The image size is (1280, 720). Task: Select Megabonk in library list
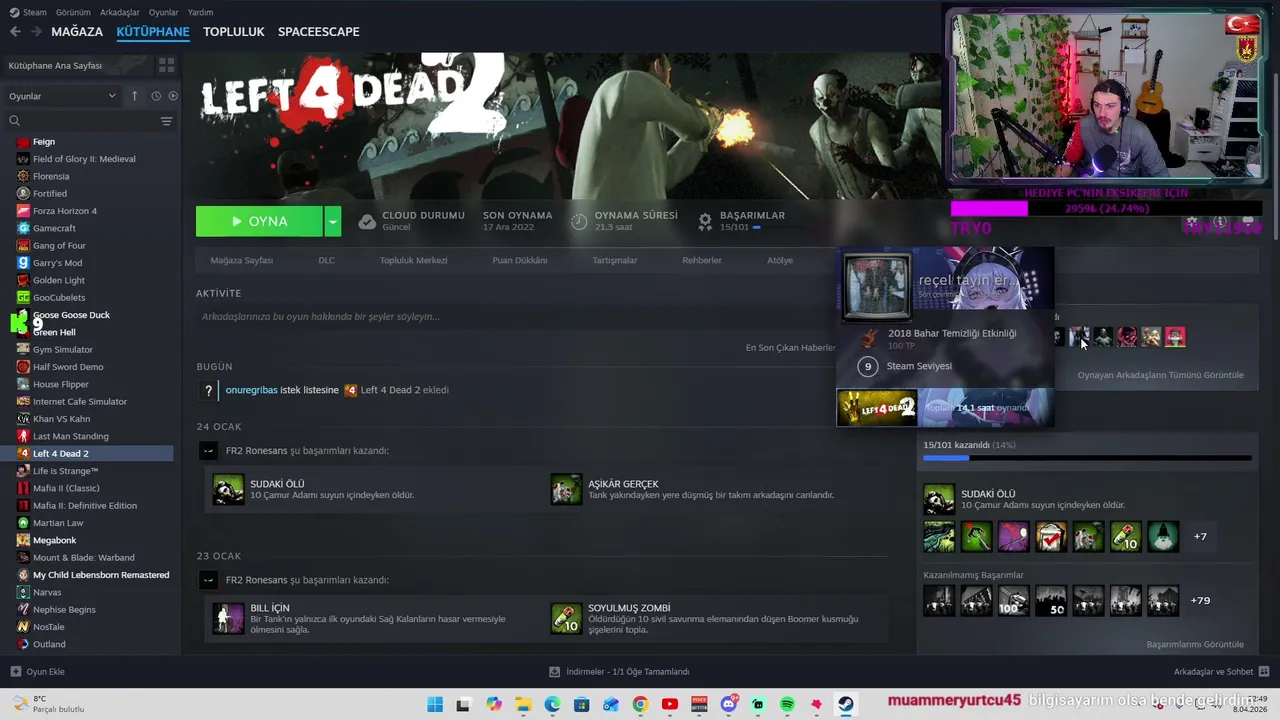point(54,540)
